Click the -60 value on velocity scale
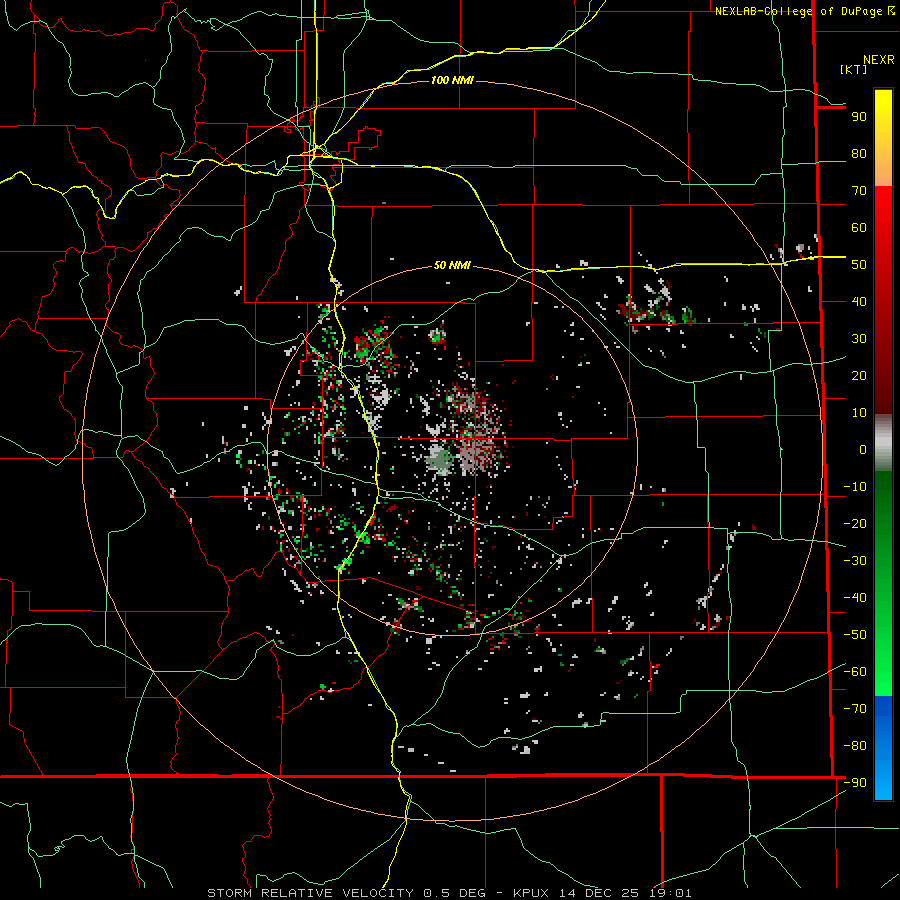 click(855, 672)
